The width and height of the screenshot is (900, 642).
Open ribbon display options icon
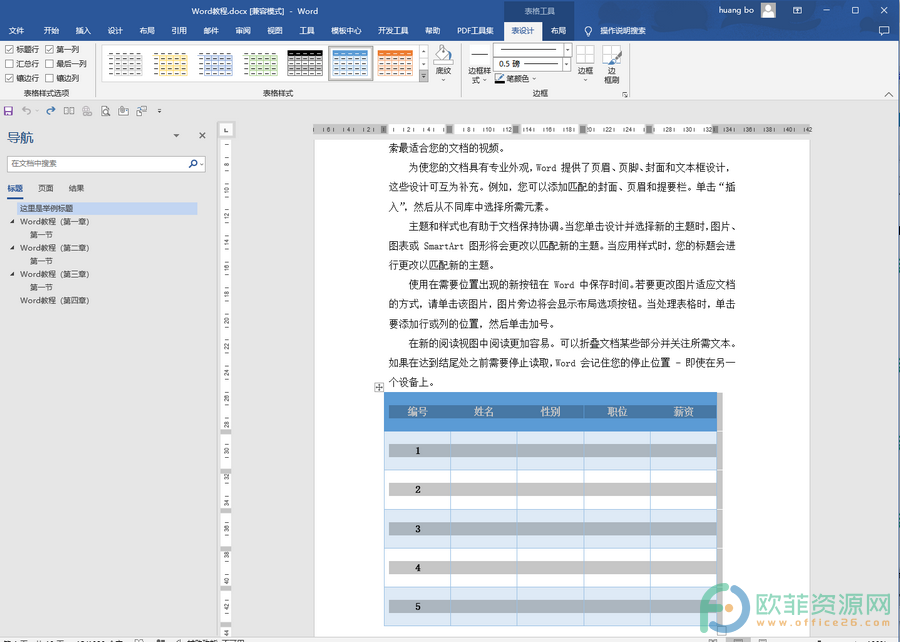[x=797, y=10]
